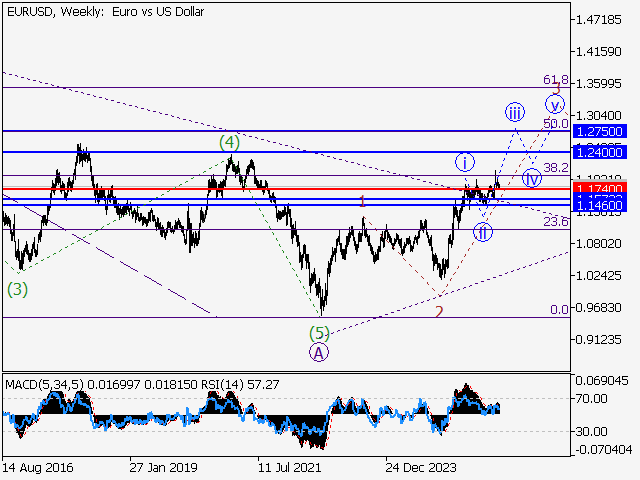
Task: Select the green (5) wave label
Action: pyautogui.click(x=318, y=333)
